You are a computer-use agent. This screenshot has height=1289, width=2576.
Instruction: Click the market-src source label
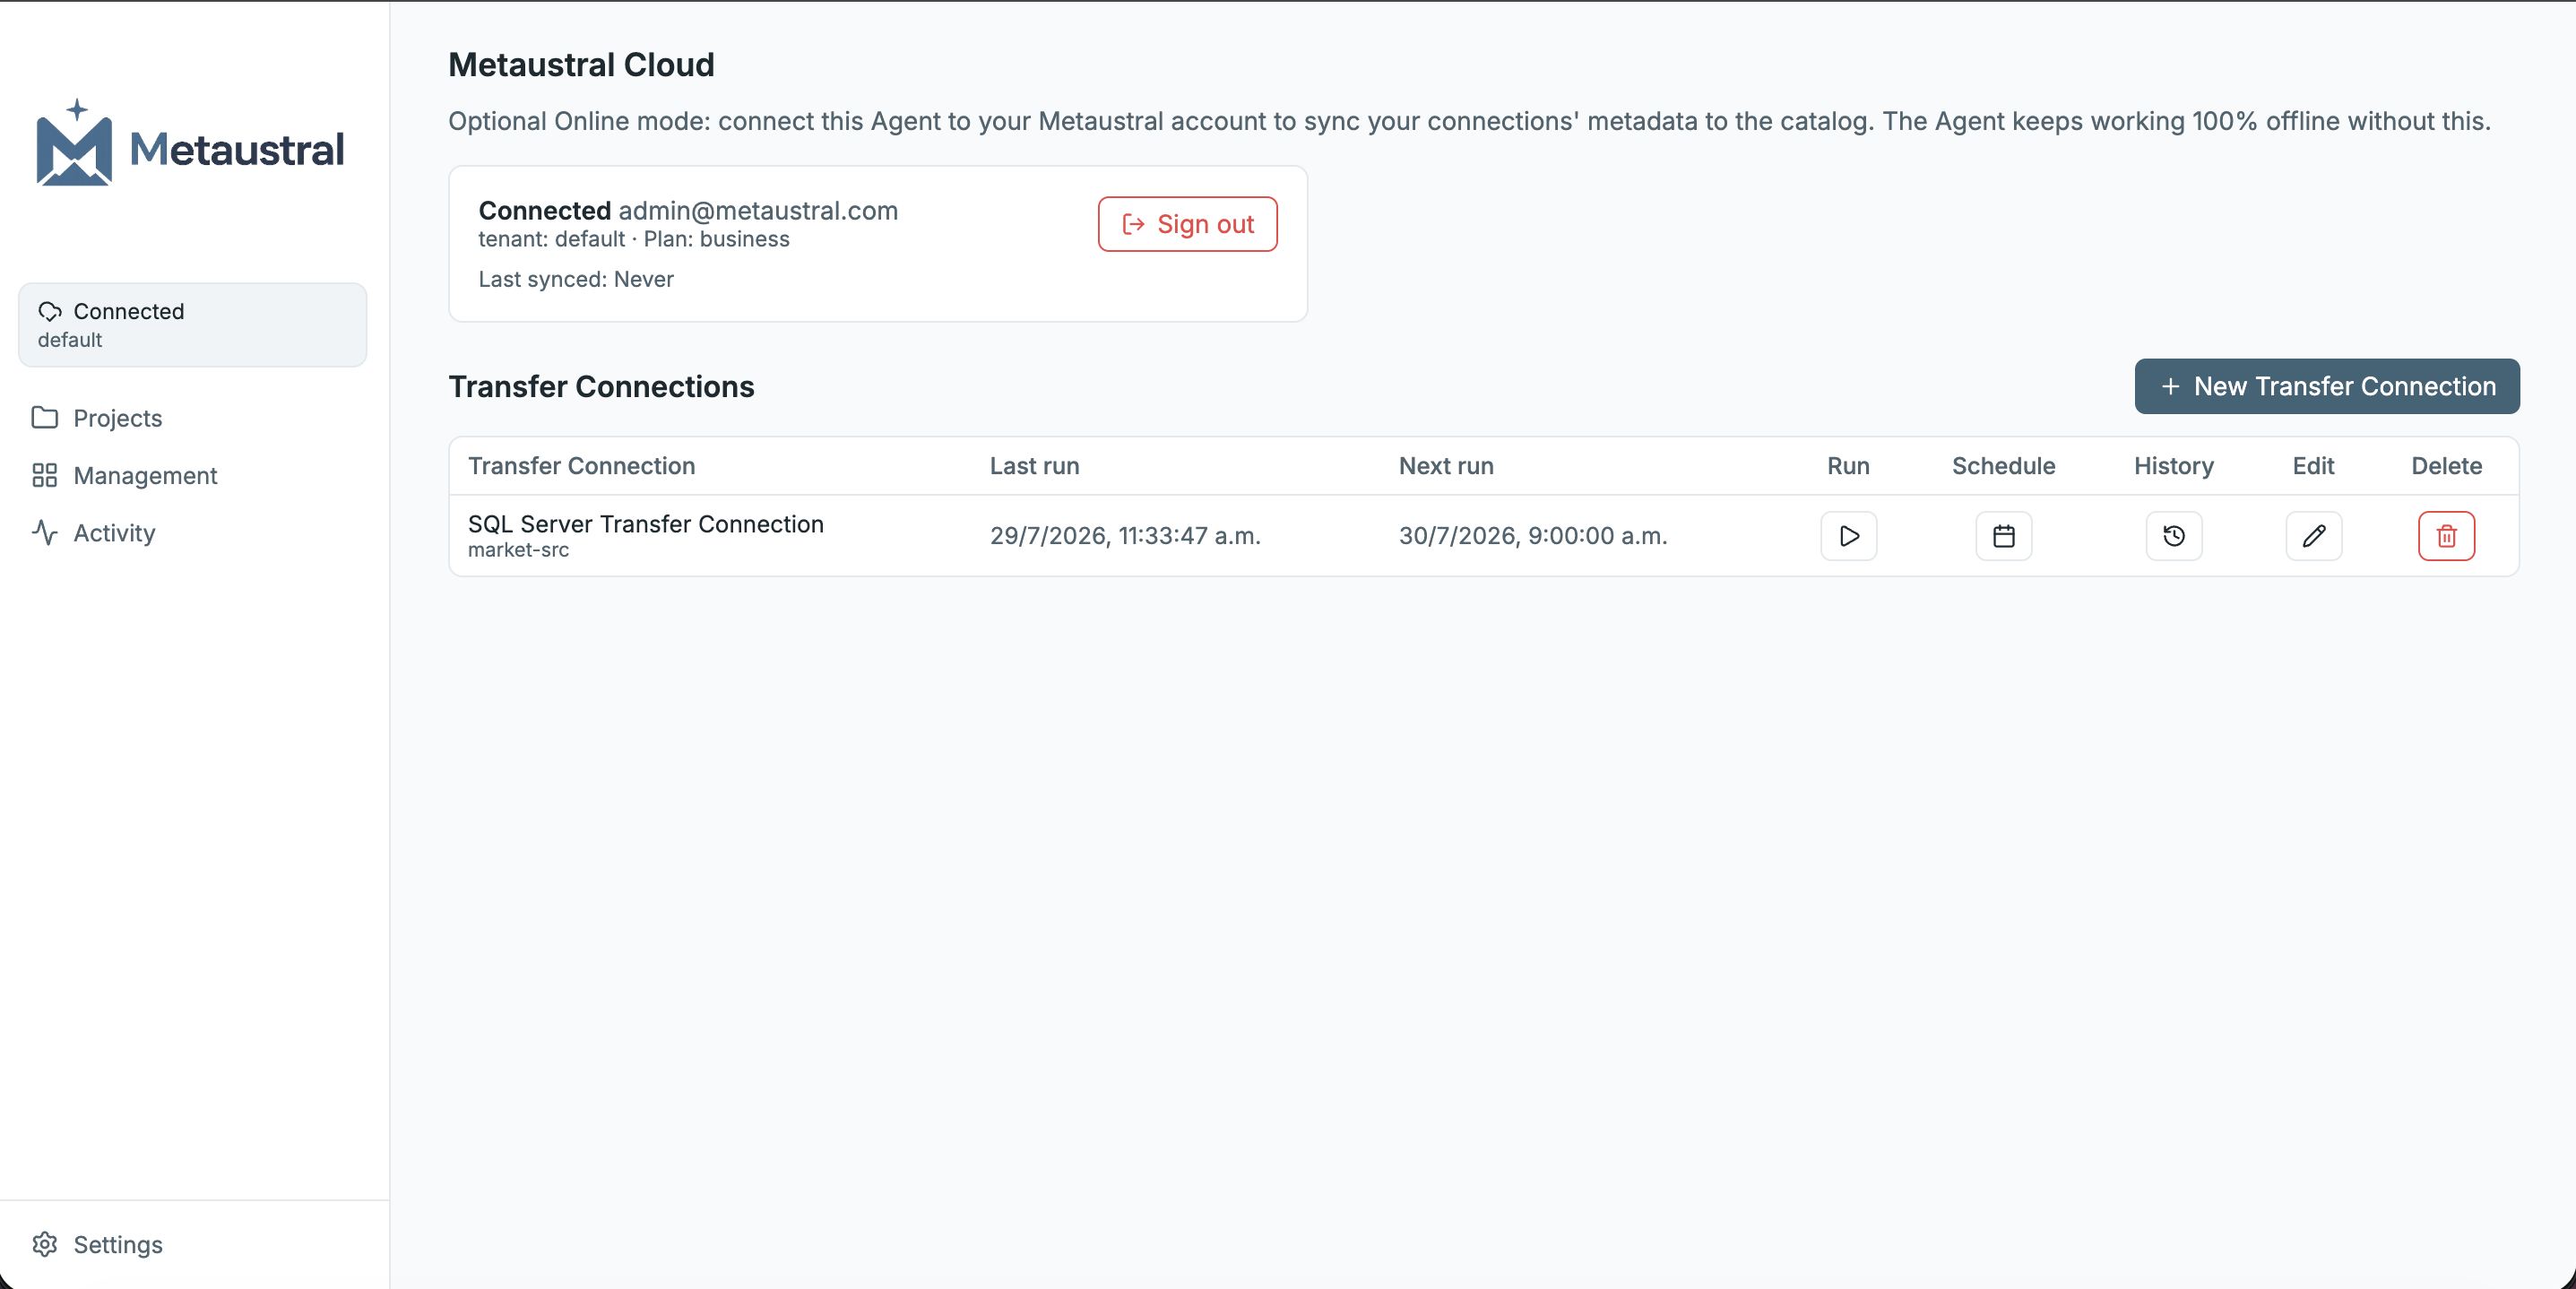518,550
